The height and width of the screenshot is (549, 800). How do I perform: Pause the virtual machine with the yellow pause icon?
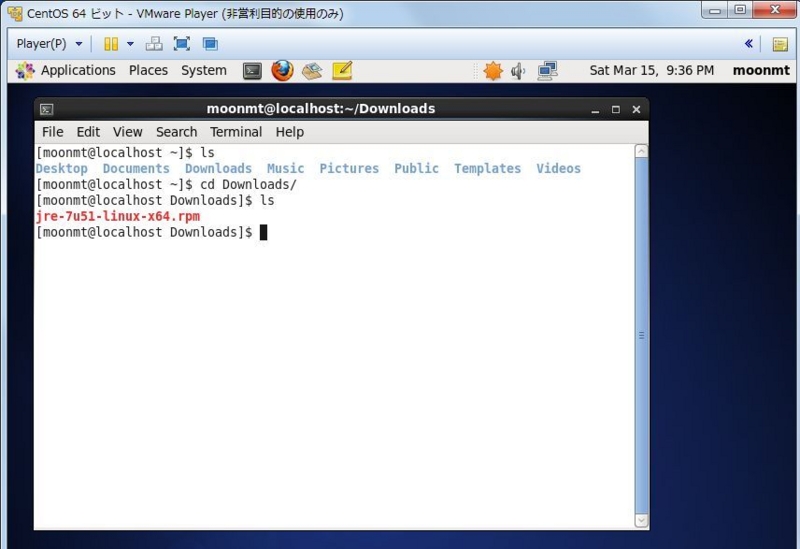point(111,44)
